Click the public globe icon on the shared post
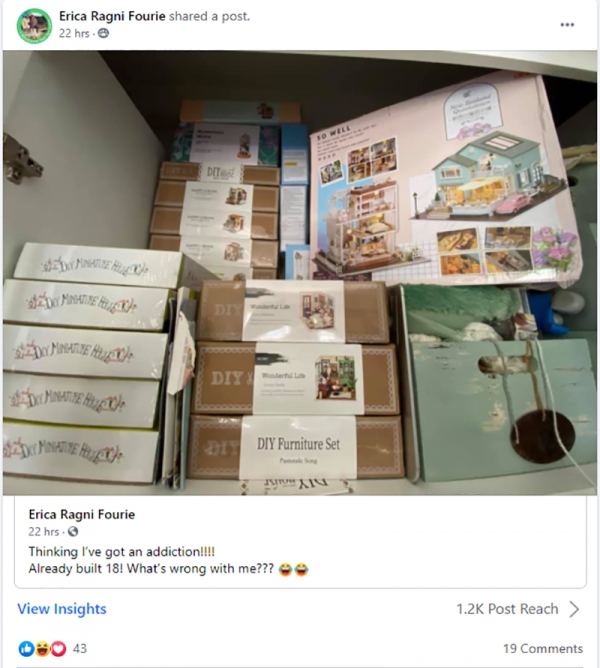Image resolution: width=600 pixels, height=668 pixels. (73, 531)
